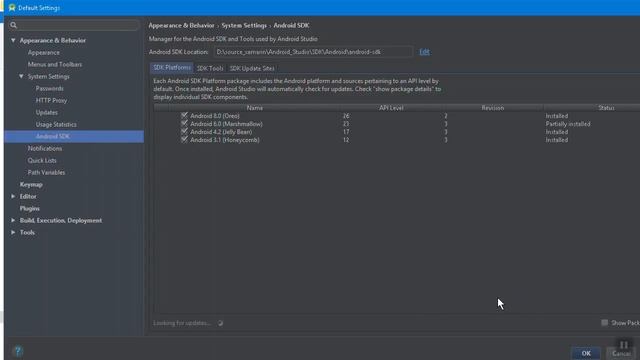Click the 'Android 8.0 (Oreo)' row name
Viewport: 640px width, 360px height.
215,116
